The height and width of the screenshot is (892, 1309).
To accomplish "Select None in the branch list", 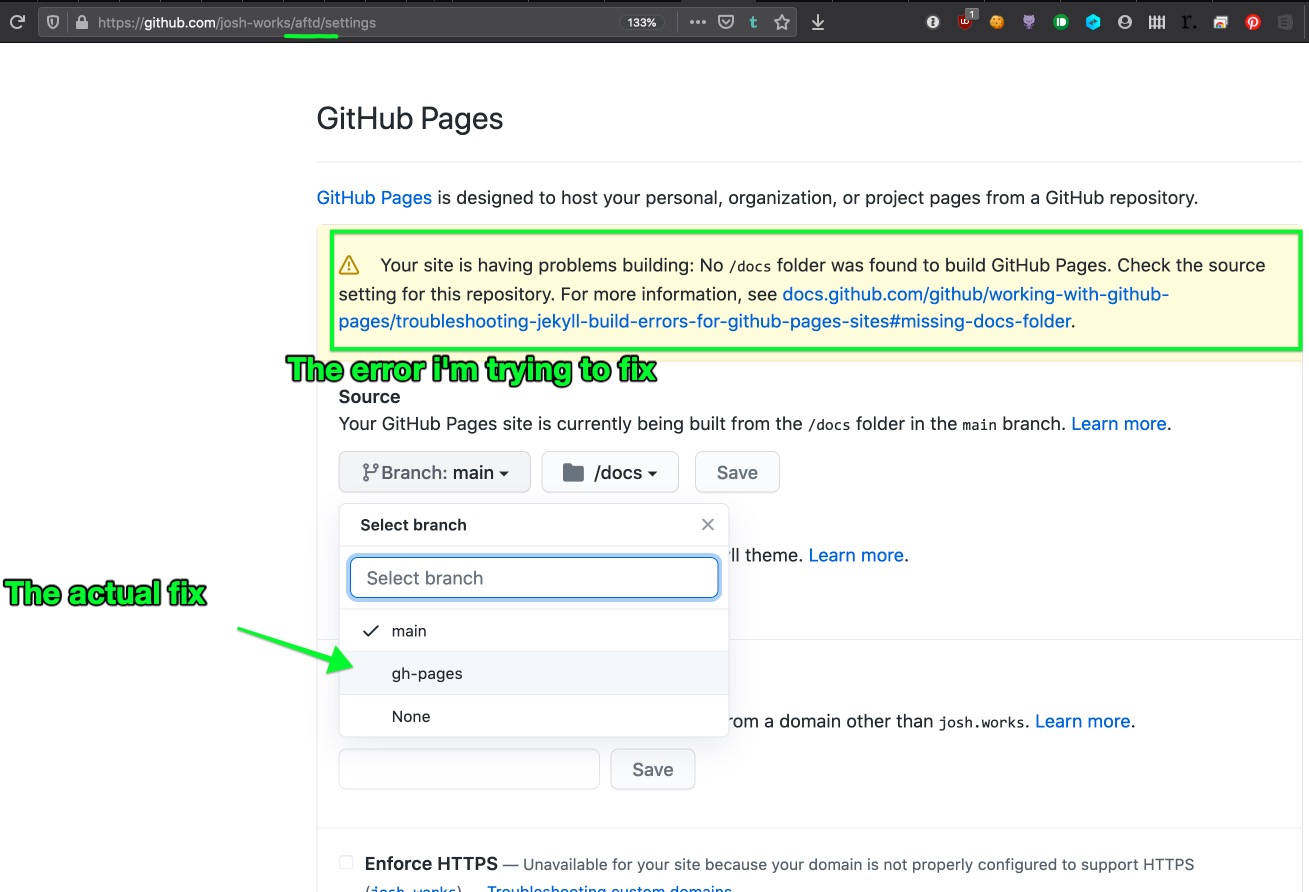I will pos(534,716).
